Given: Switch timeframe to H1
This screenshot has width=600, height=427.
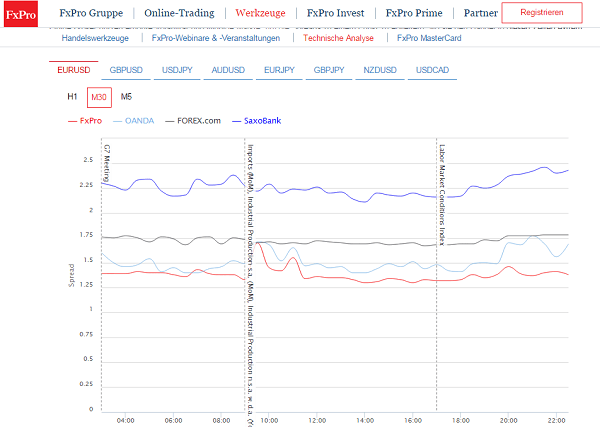Looking at the screenshot, I should point(72,97).
